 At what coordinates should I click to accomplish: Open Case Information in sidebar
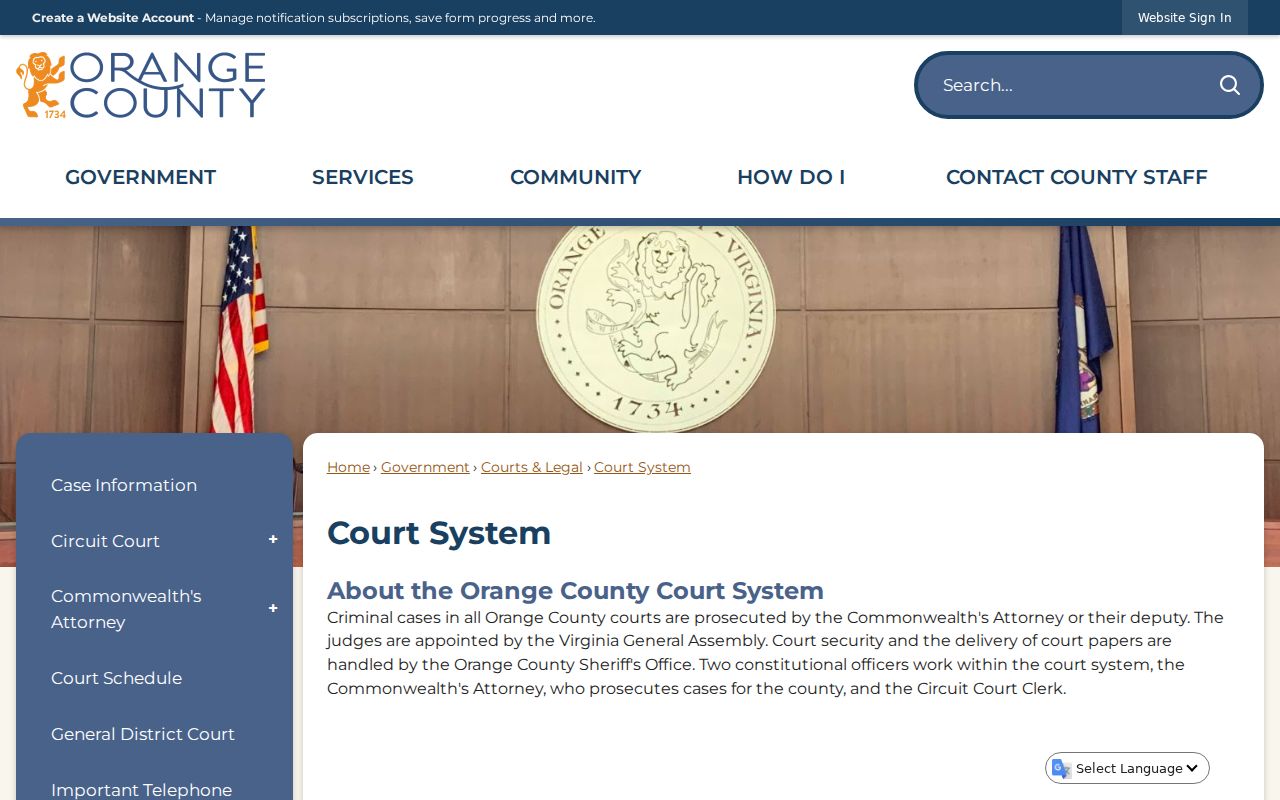[x=124, y=485]
